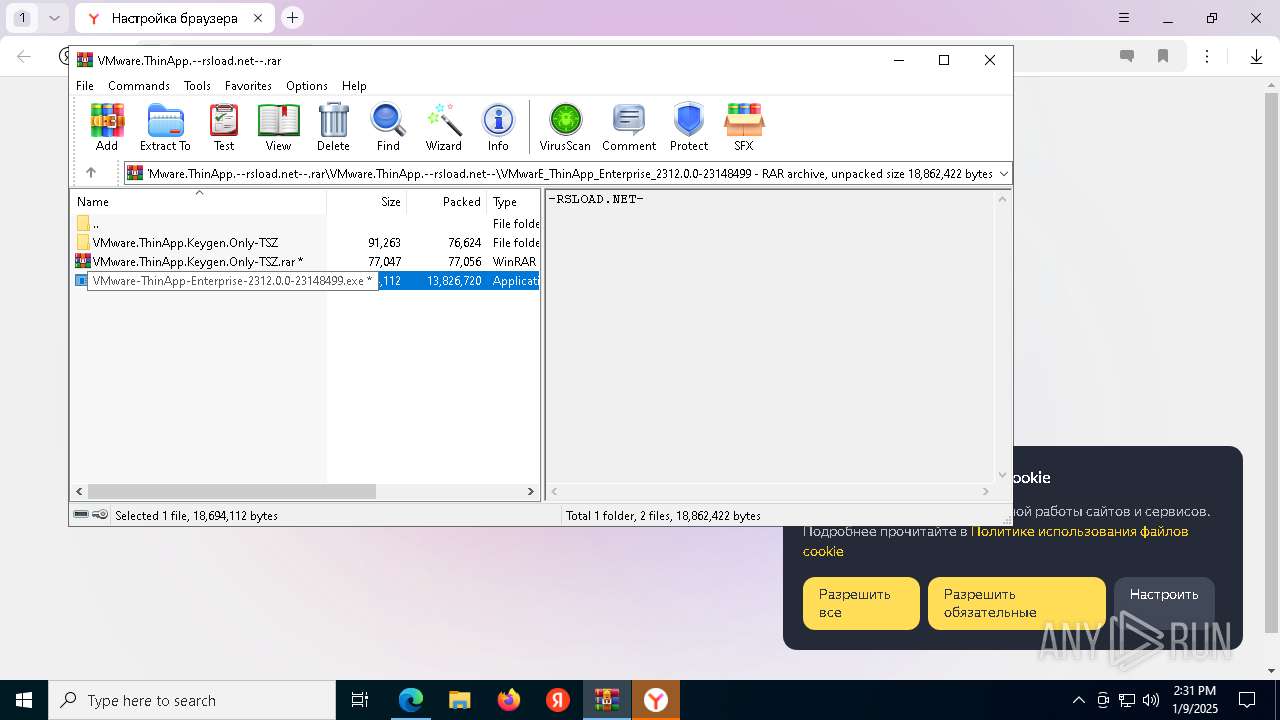Screen dimensions: 1280x720
Task: Go up one folder level arrow
Action: pos(91,173)
